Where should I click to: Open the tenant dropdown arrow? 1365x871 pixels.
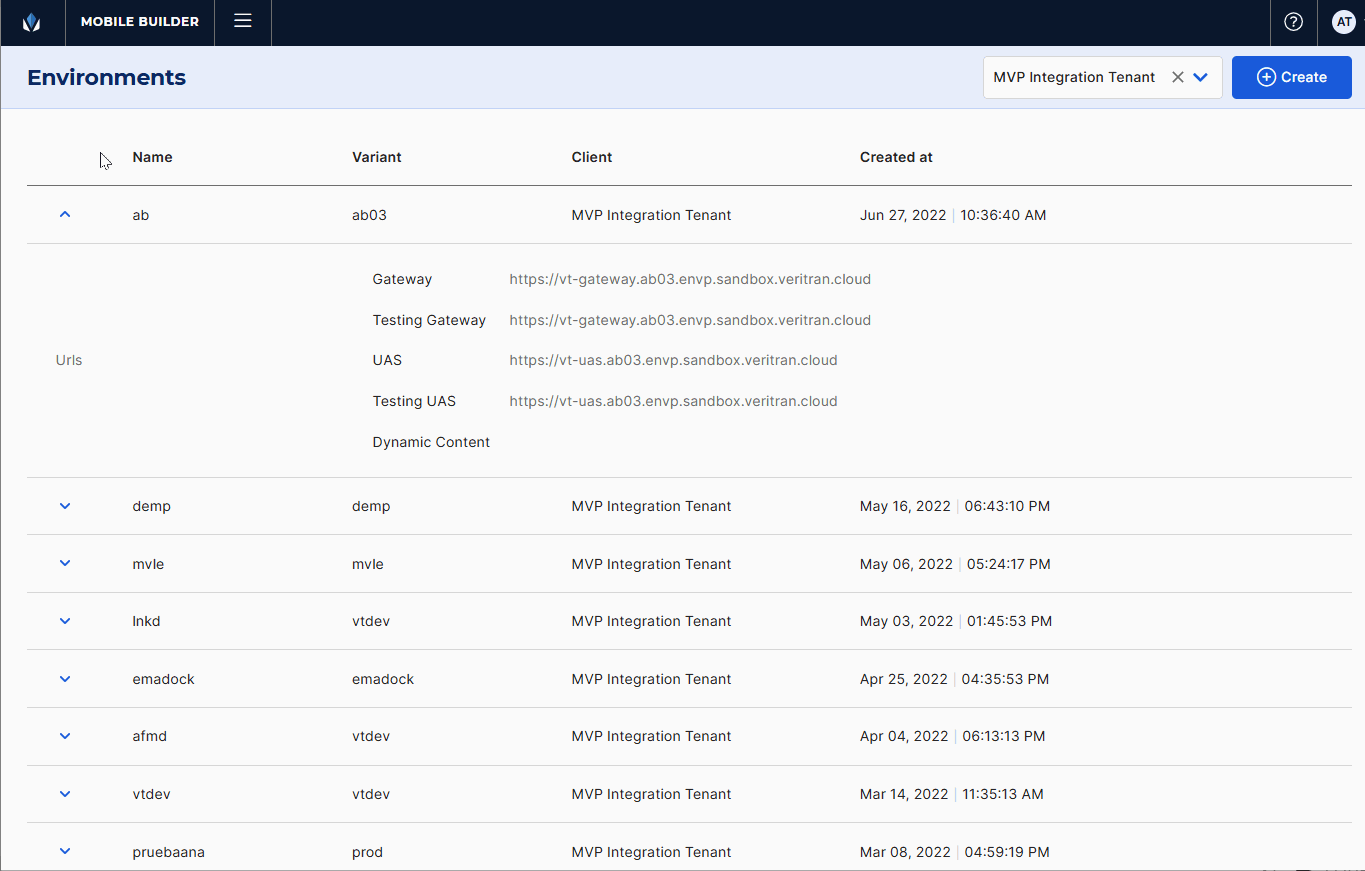[x=1201, y=77]
